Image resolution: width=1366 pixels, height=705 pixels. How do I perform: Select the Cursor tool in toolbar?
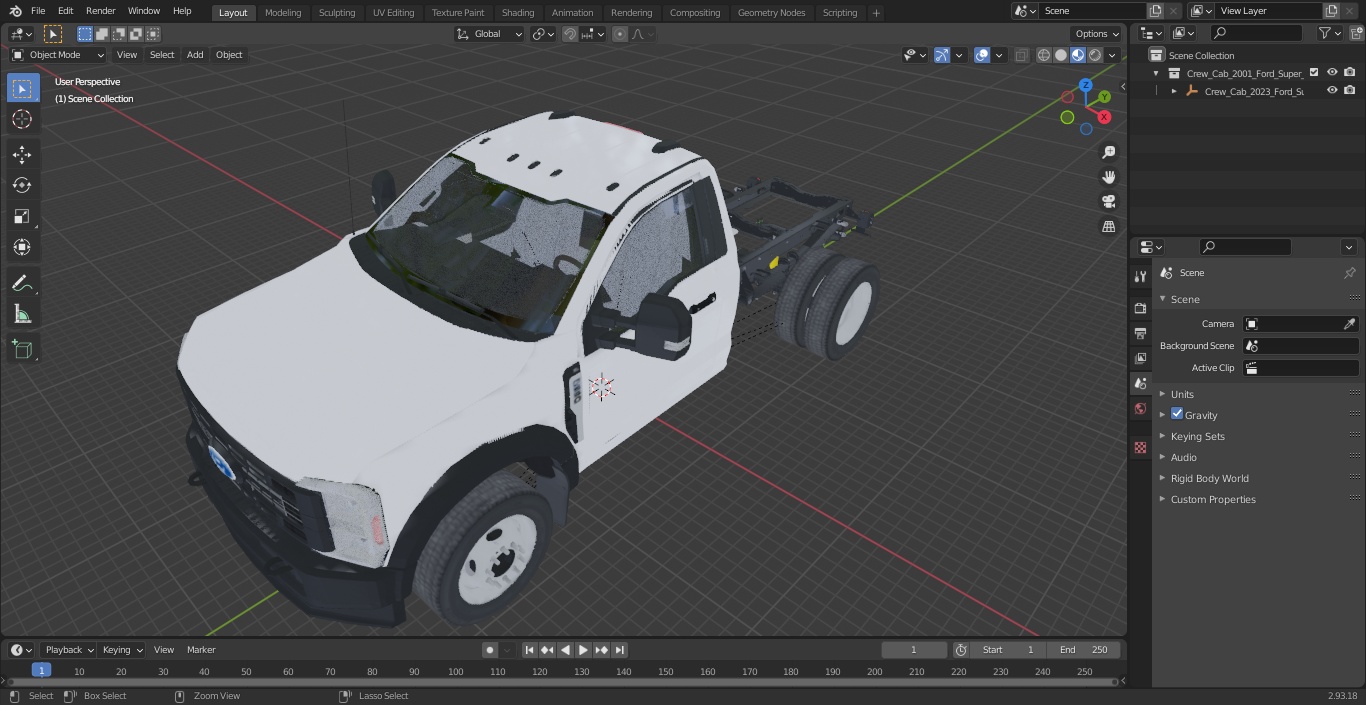tap(22, 119)
